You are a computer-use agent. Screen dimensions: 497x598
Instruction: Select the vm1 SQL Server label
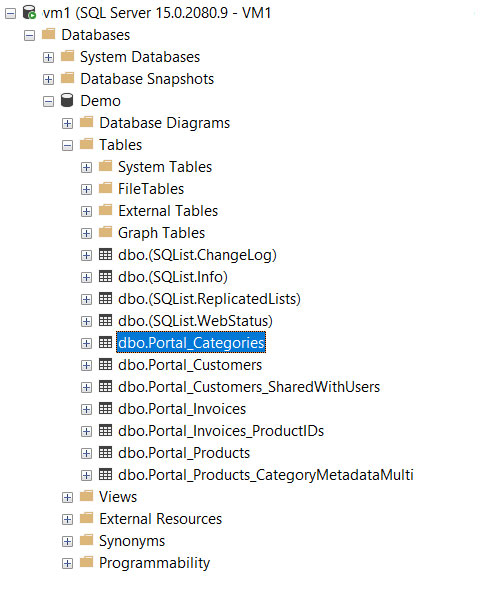pyautogui.click(x=157, y=13)
